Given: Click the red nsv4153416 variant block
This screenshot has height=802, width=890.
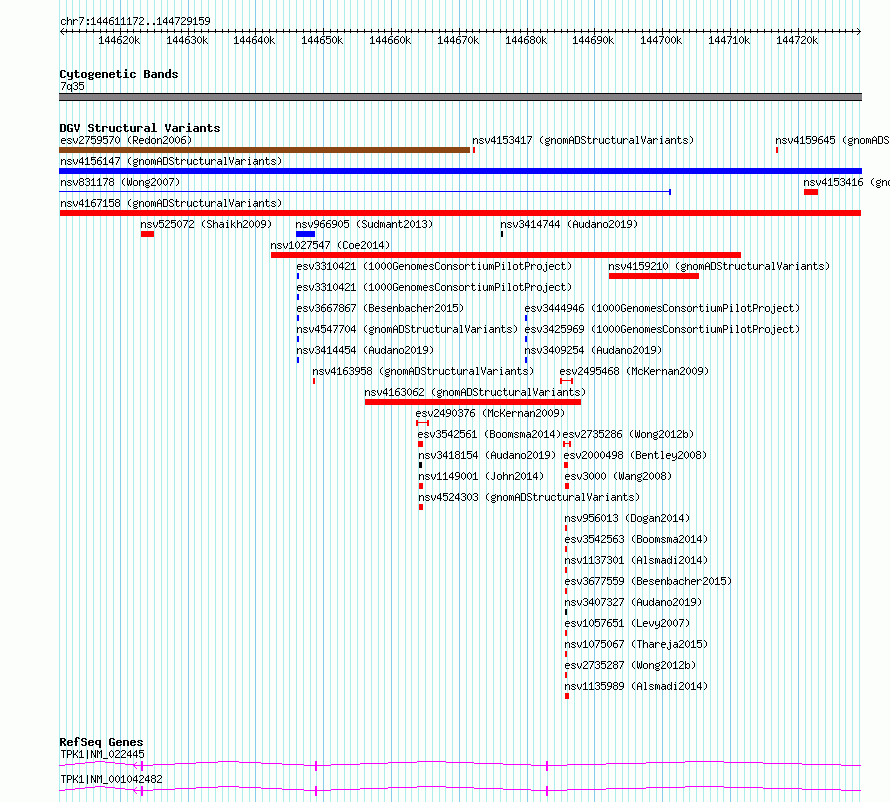Looking at the screenshot, I should click(811, 192).
